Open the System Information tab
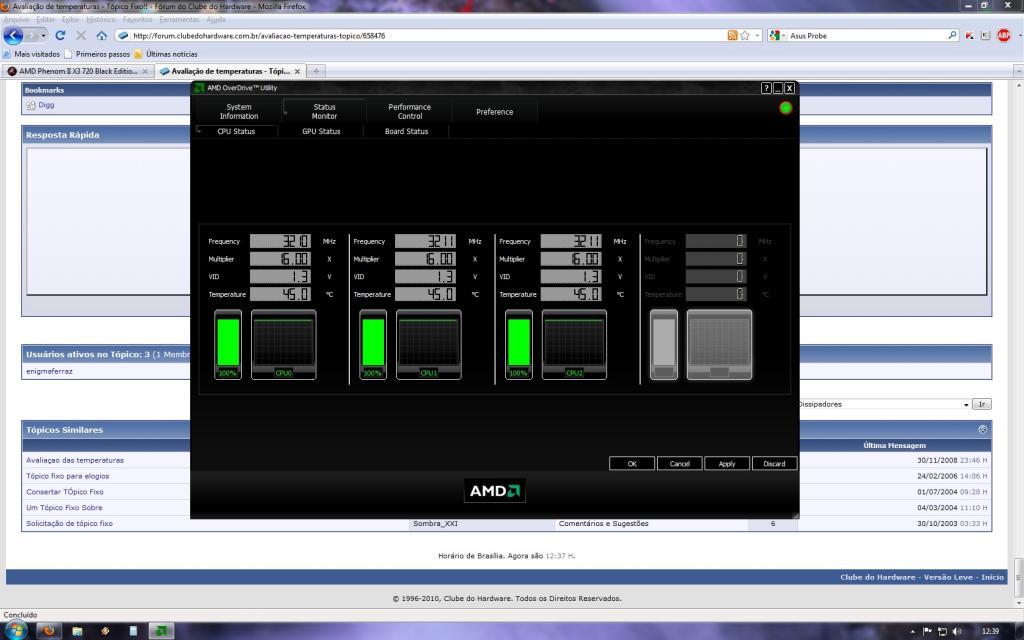The image size is (1024, 640). 238,112
